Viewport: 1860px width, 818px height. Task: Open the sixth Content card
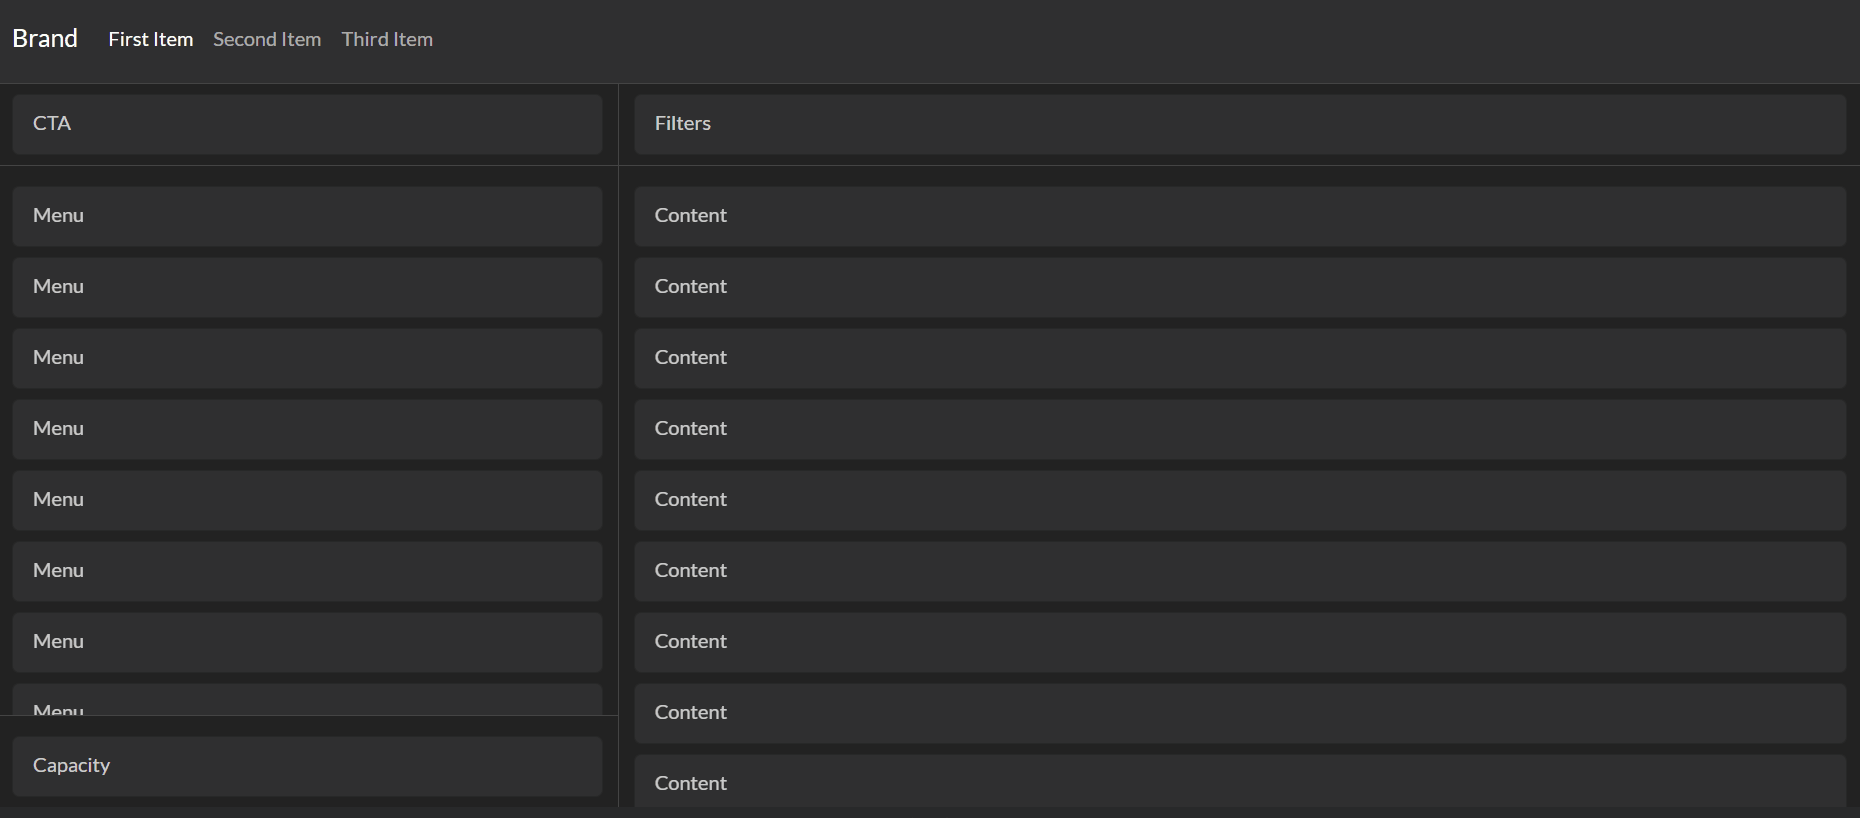click(x=1240, y=571)
